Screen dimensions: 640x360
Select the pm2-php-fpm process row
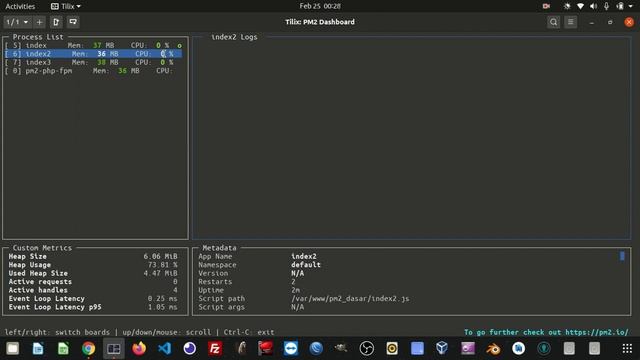[93, 71]
